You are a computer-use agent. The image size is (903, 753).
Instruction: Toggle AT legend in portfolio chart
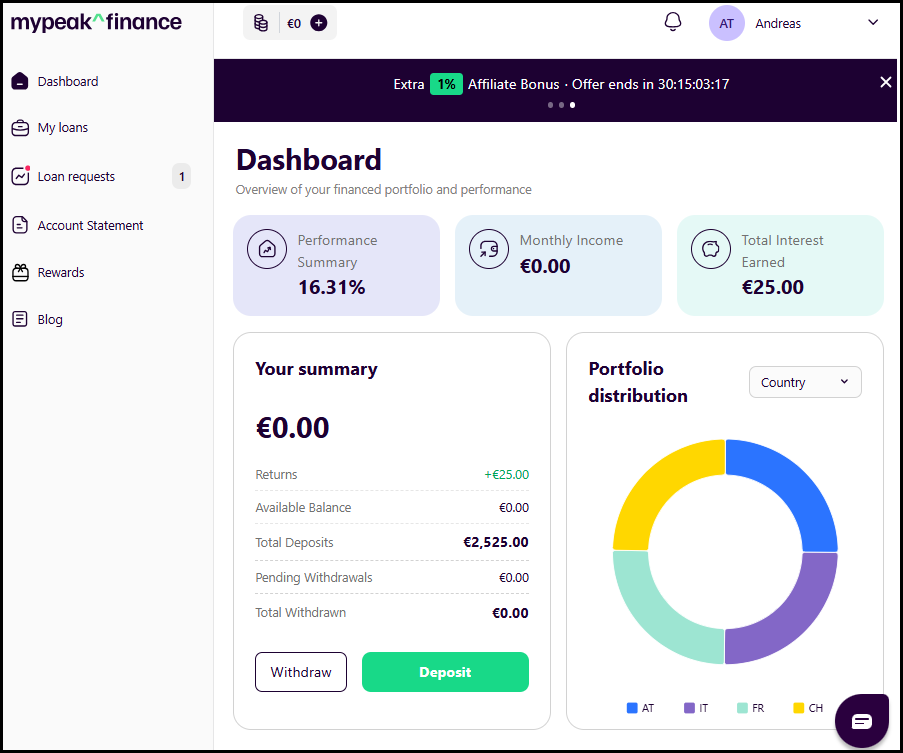click(x=640, y=708)
